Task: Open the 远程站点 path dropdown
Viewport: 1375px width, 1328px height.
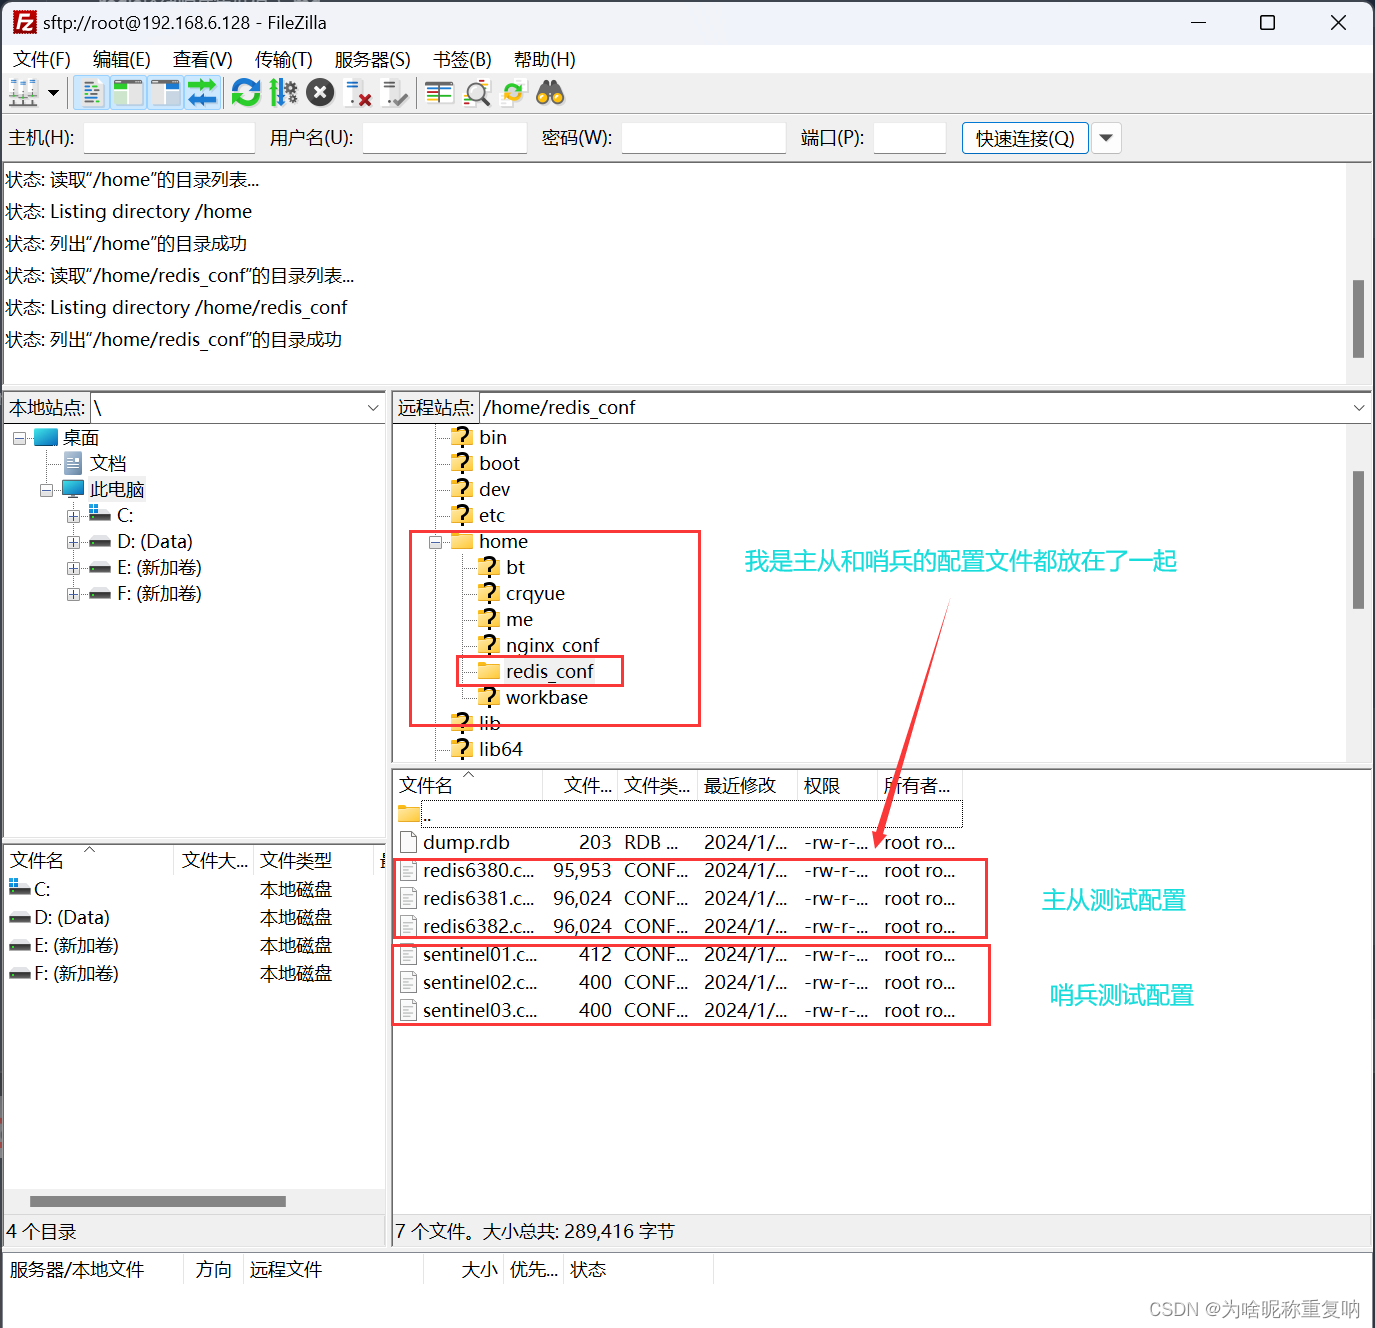Action: click(x=1359, y=408)
